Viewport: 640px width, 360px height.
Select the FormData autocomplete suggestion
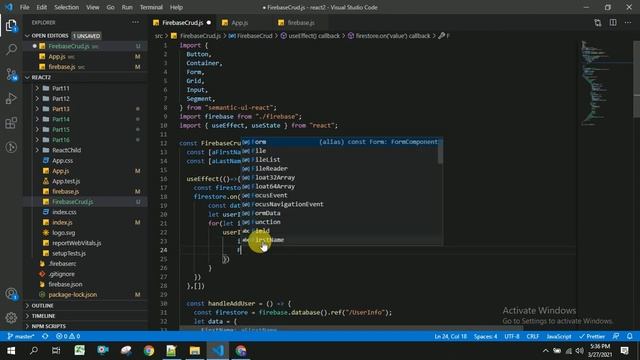click(341, 213)
